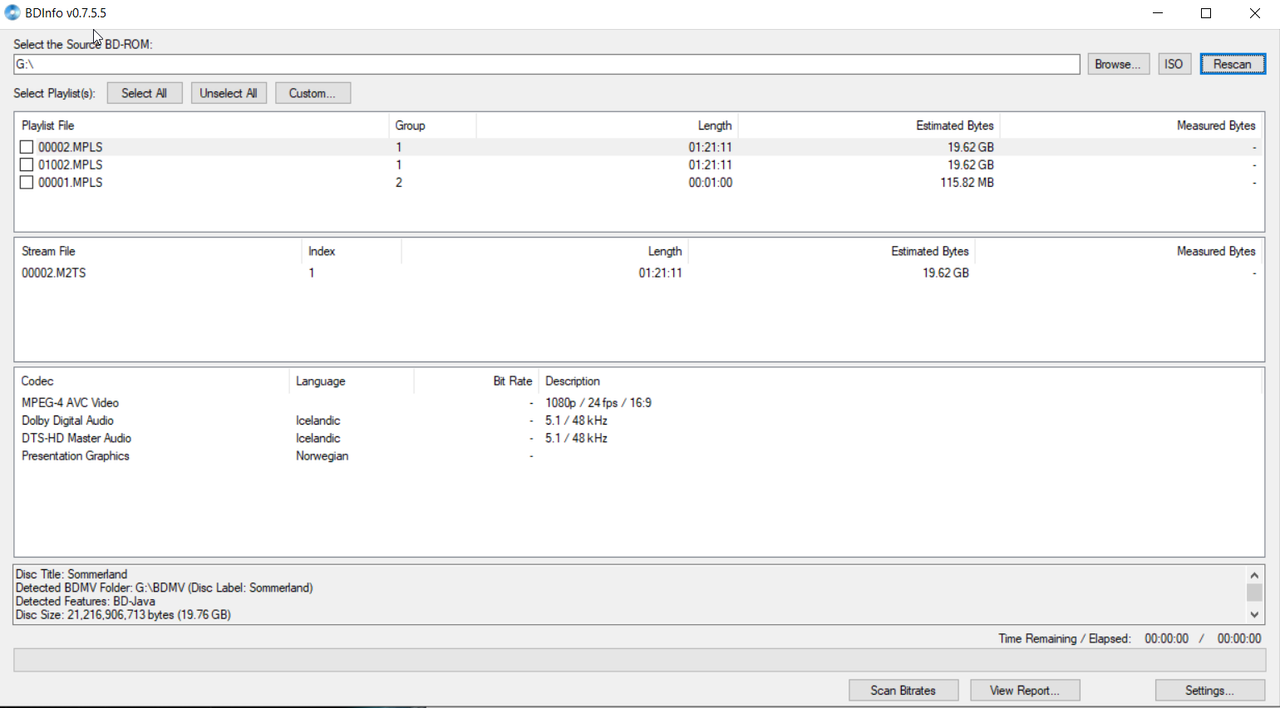Click the ISO button

tap(1174, 64)
